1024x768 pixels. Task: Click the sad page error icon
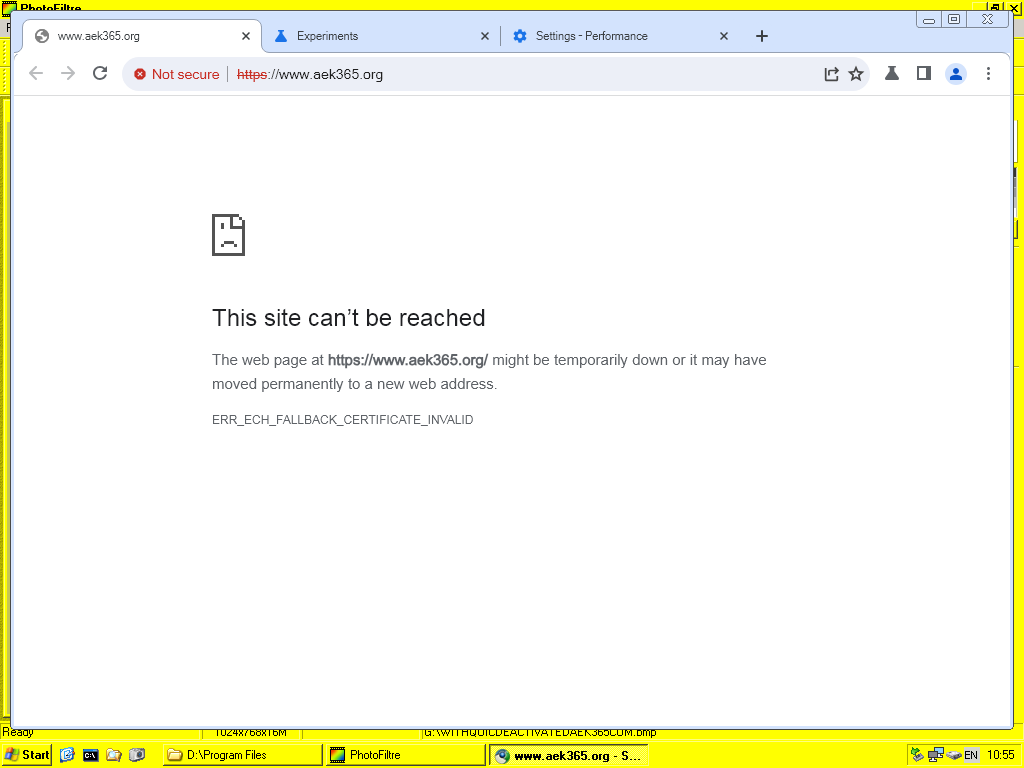pos(229,234)
